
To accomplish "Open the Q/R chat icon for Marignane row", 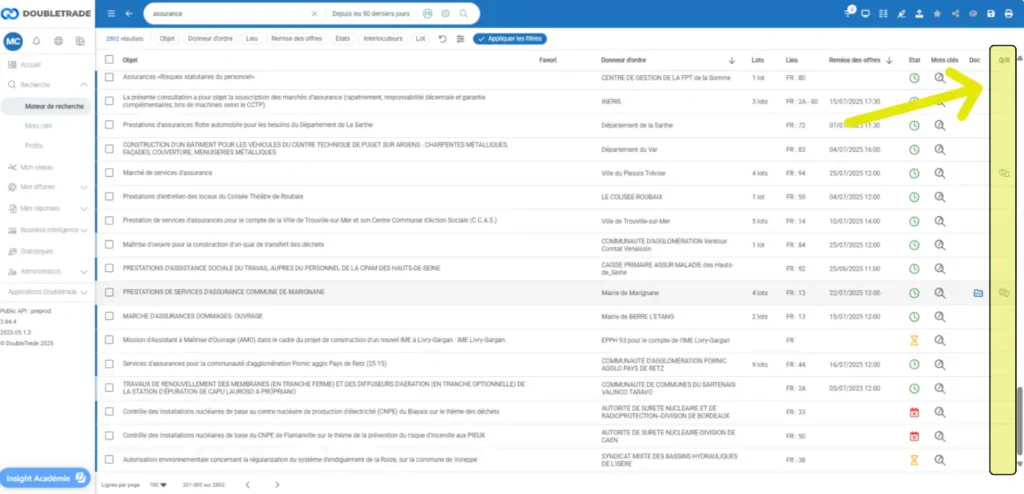I will pos(1003,293).
